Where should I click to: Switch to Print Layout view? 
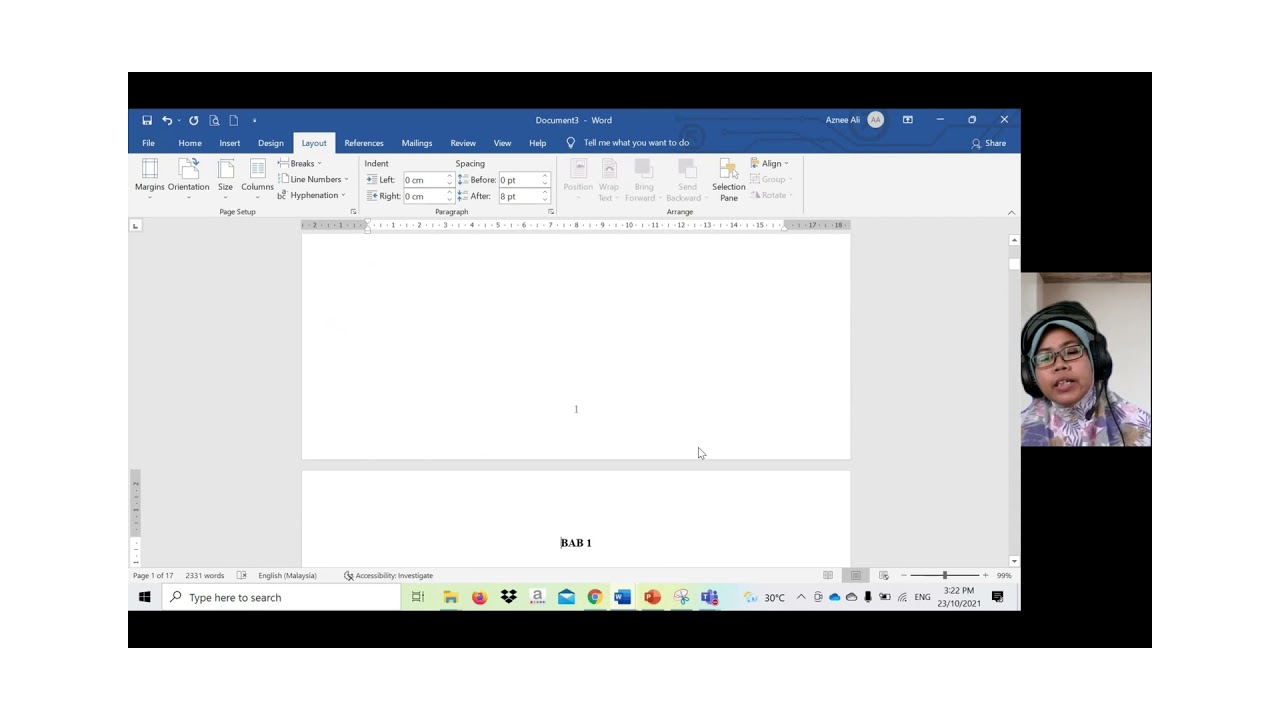point(856,576)
